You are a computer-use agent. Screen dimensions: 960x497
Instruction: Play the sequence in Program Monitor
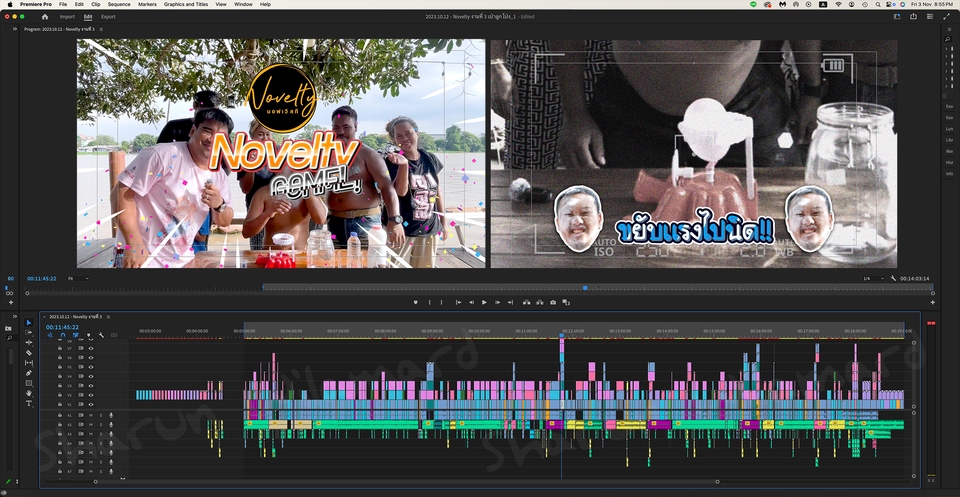(484, 302)
